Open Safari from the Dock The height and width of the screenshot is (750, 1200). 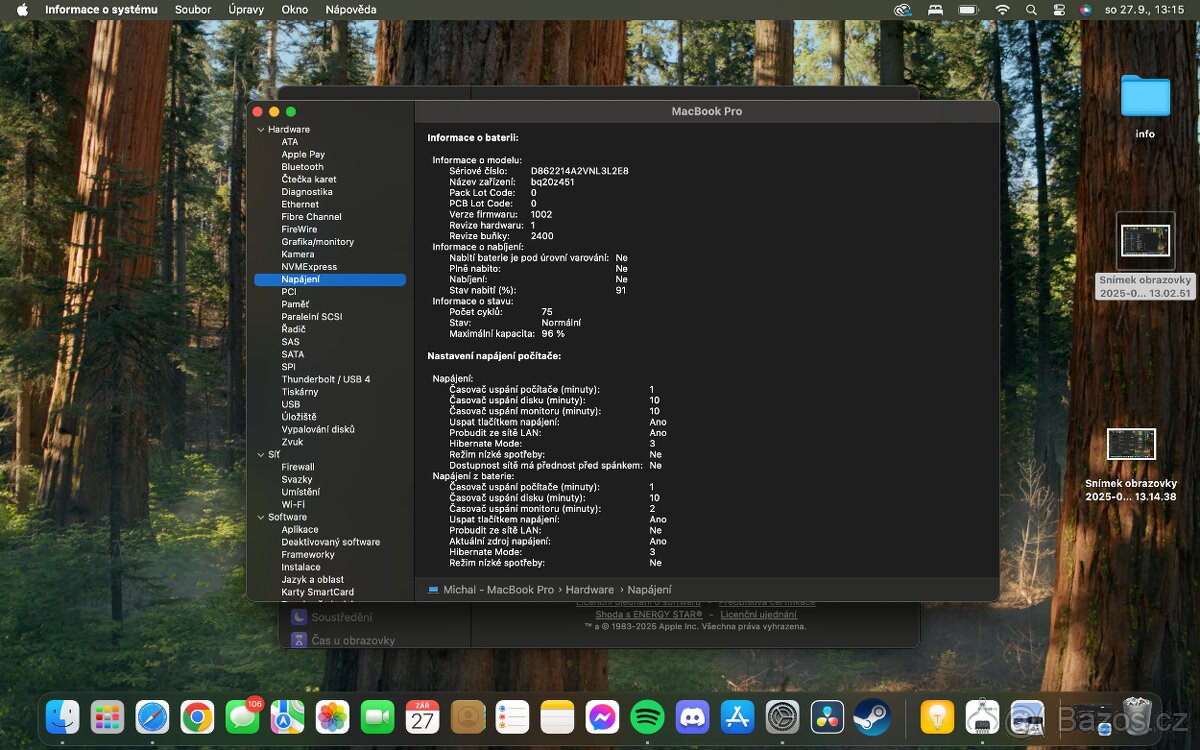point(152,719)
